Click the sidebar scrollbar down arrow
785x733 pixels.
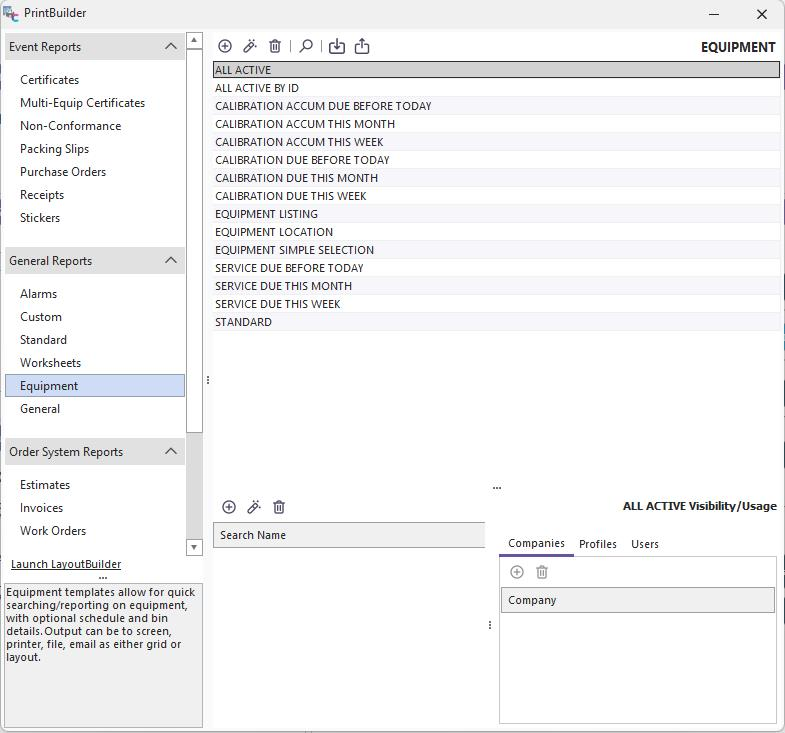click(x=195, y=547)
